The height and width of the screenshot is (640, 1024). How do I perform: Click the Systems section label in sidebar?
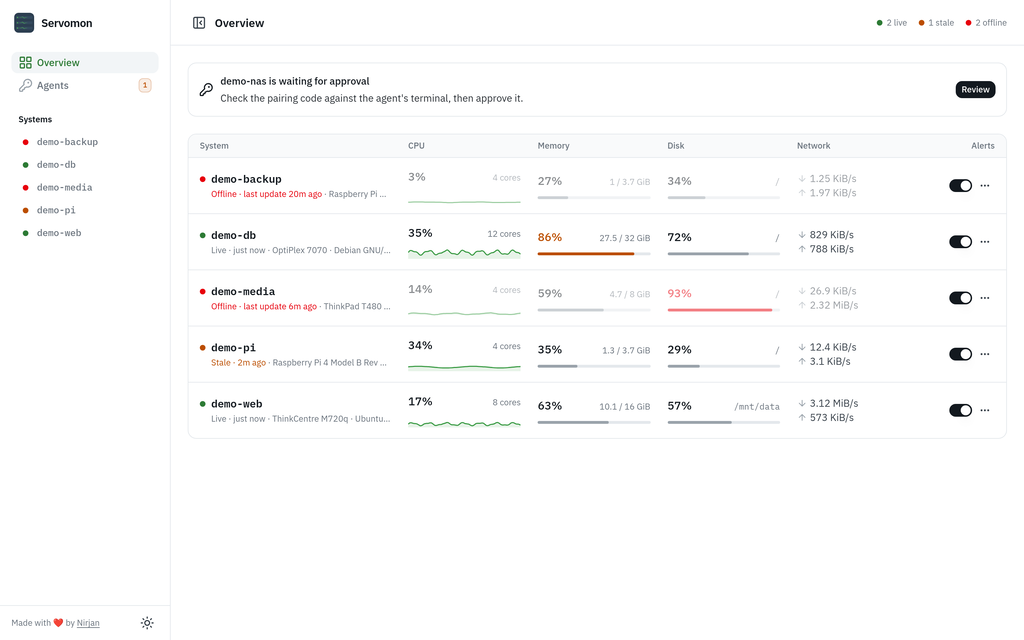tap(35, 120)
